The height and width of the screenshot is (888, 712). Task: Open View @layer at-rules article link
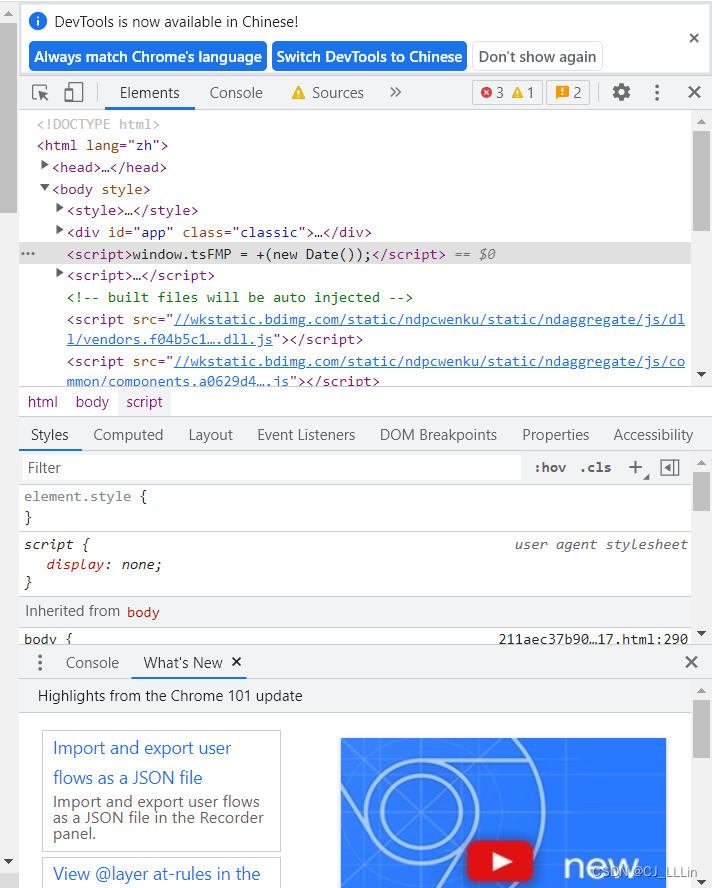[157, 874]
